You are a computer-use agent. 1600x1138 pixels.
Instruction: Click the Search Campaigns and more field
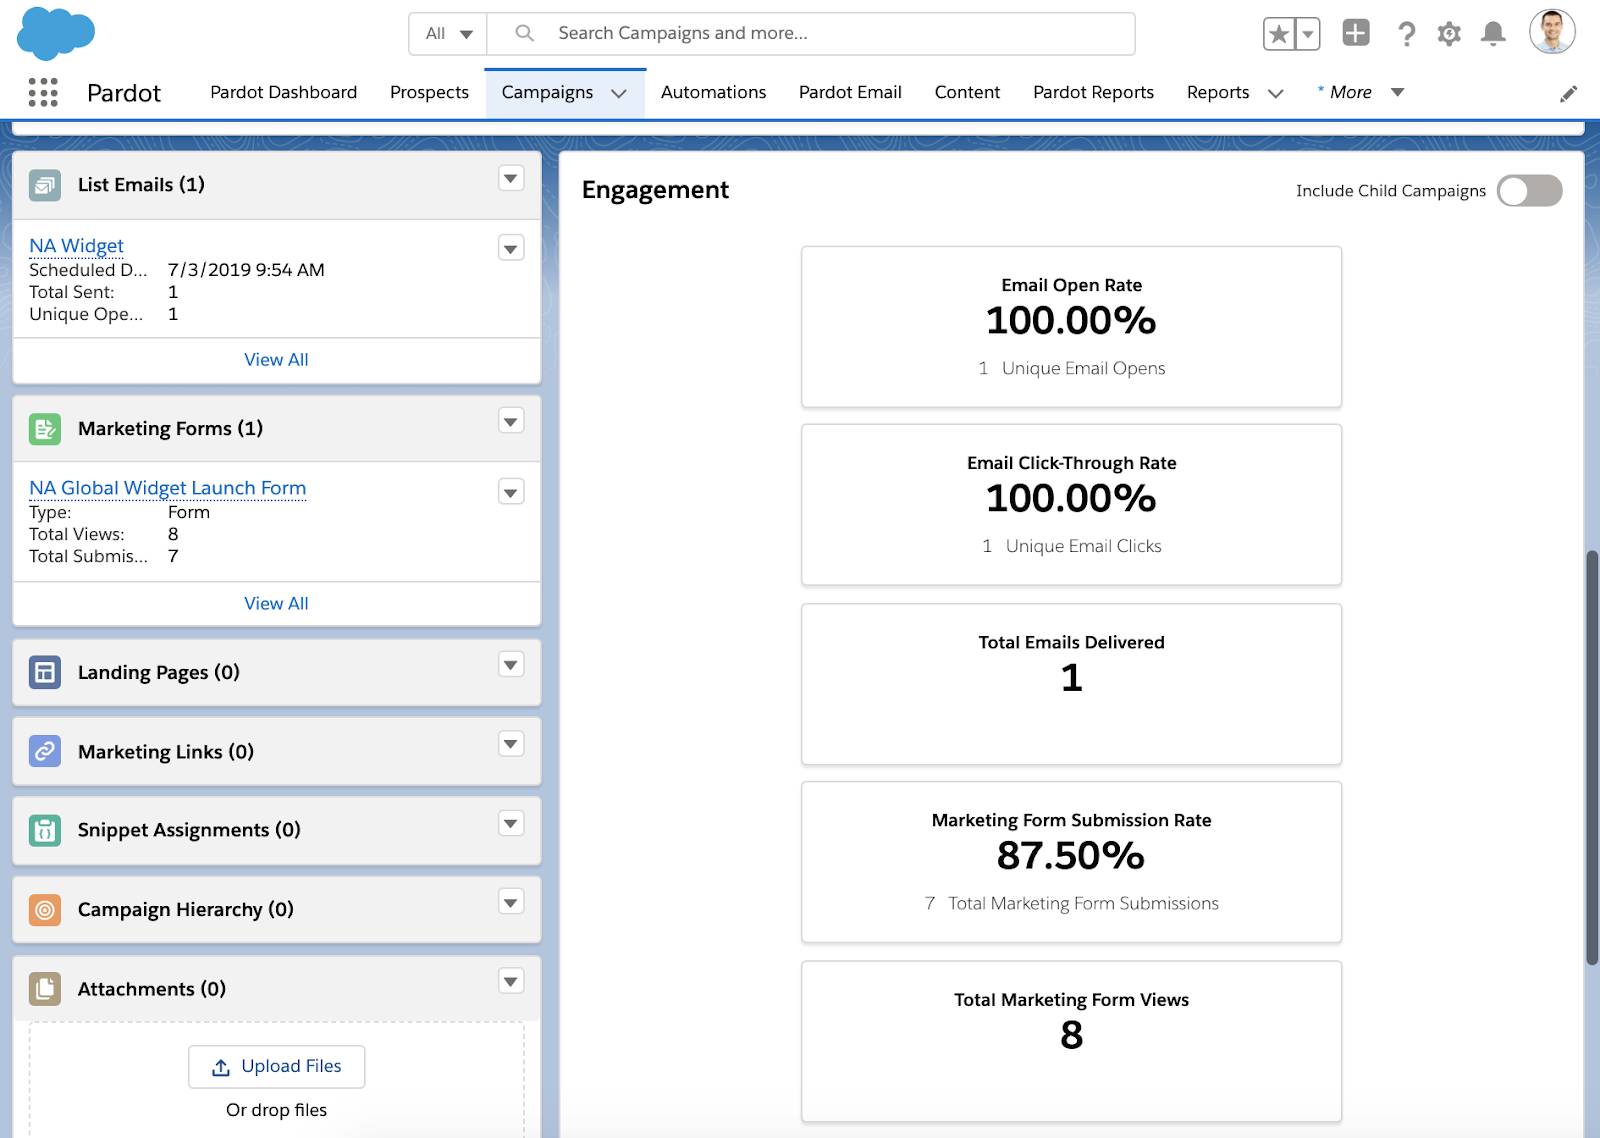[x=811, y=34]
